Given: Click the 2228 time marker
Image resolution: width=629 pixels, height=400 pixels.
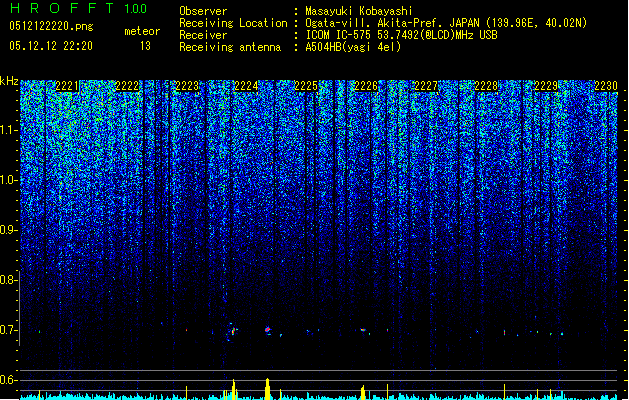Looking at the screenshot, I should click(486, 86).
